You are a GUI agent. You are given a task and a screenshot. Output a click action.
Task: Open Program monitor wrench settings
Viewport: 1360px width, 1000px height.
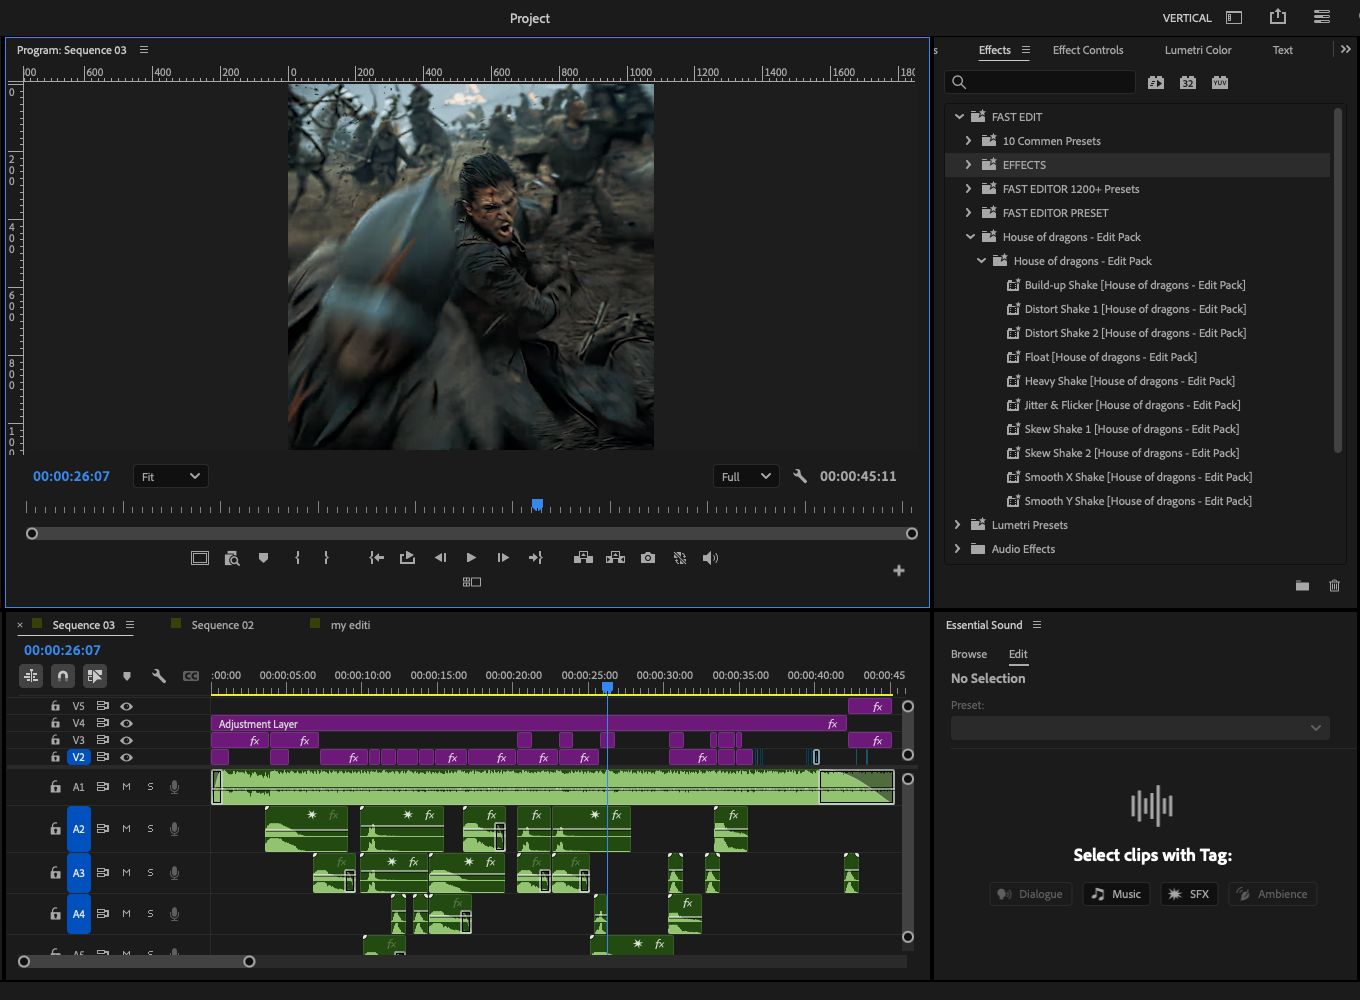coord(799,476)
